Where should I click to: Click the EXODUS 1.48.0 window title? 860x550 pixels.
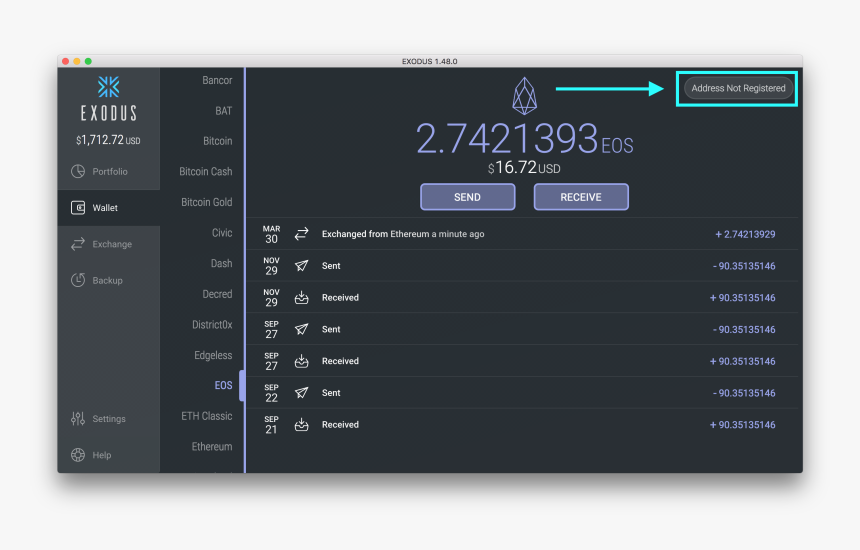[429, 61]
